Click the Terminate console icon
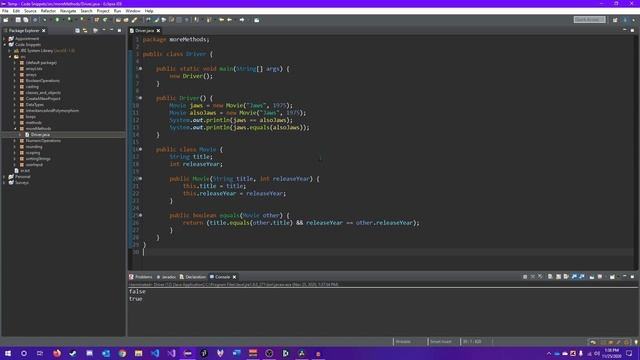 [525, 277]
